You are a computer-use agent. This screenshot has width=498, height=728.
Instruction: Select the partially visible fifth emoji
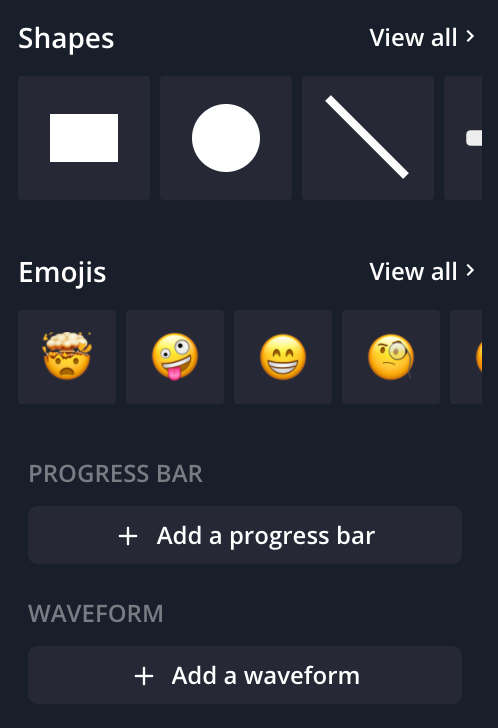pyautogui.click(x=466, y=357)
